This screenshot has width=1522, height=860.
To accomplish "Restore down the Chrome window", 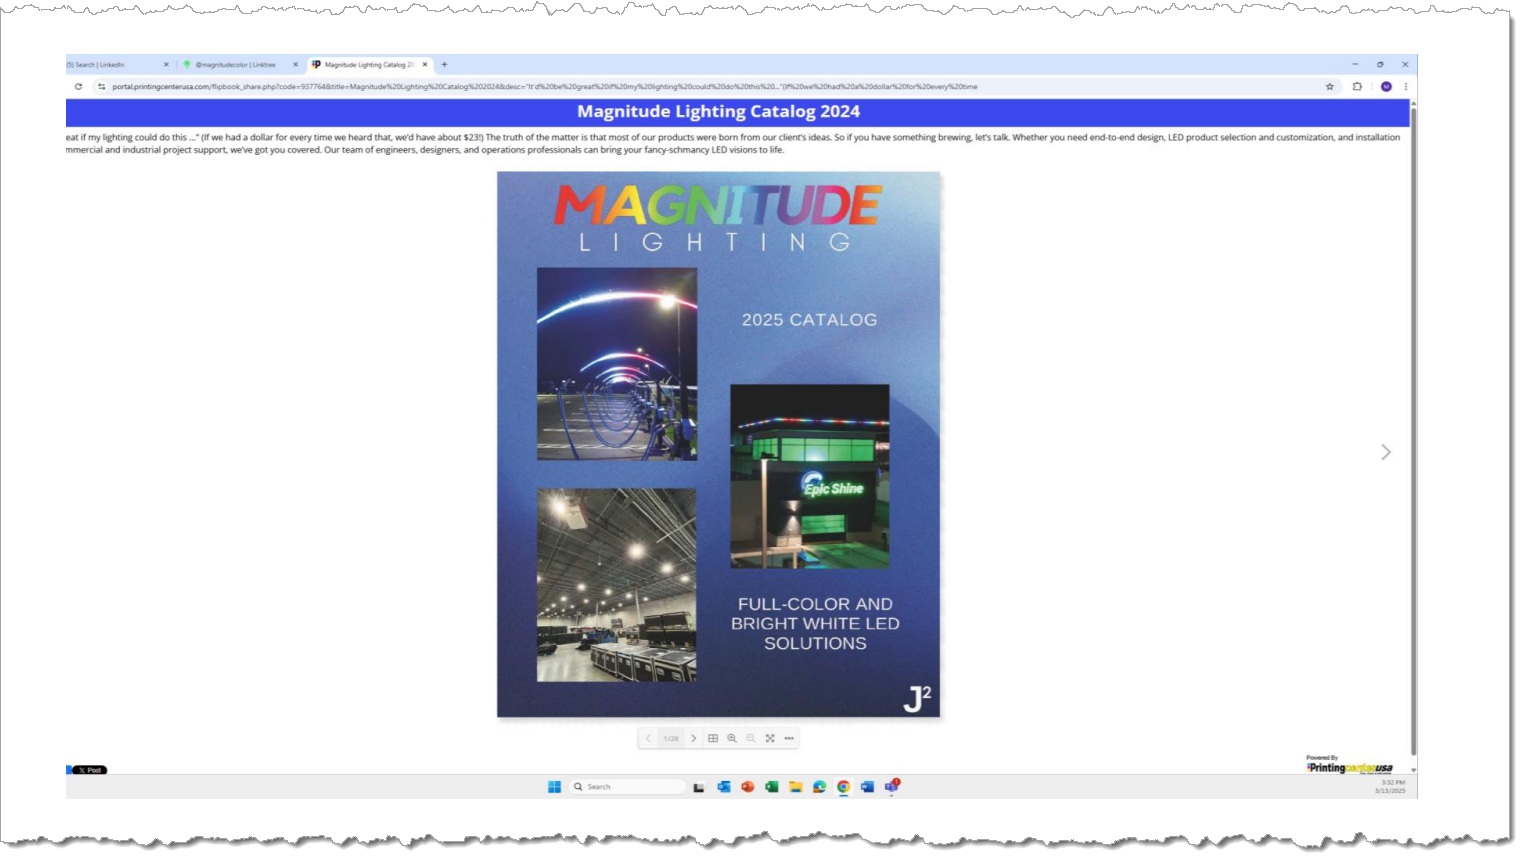I will tap(1380, 65).
